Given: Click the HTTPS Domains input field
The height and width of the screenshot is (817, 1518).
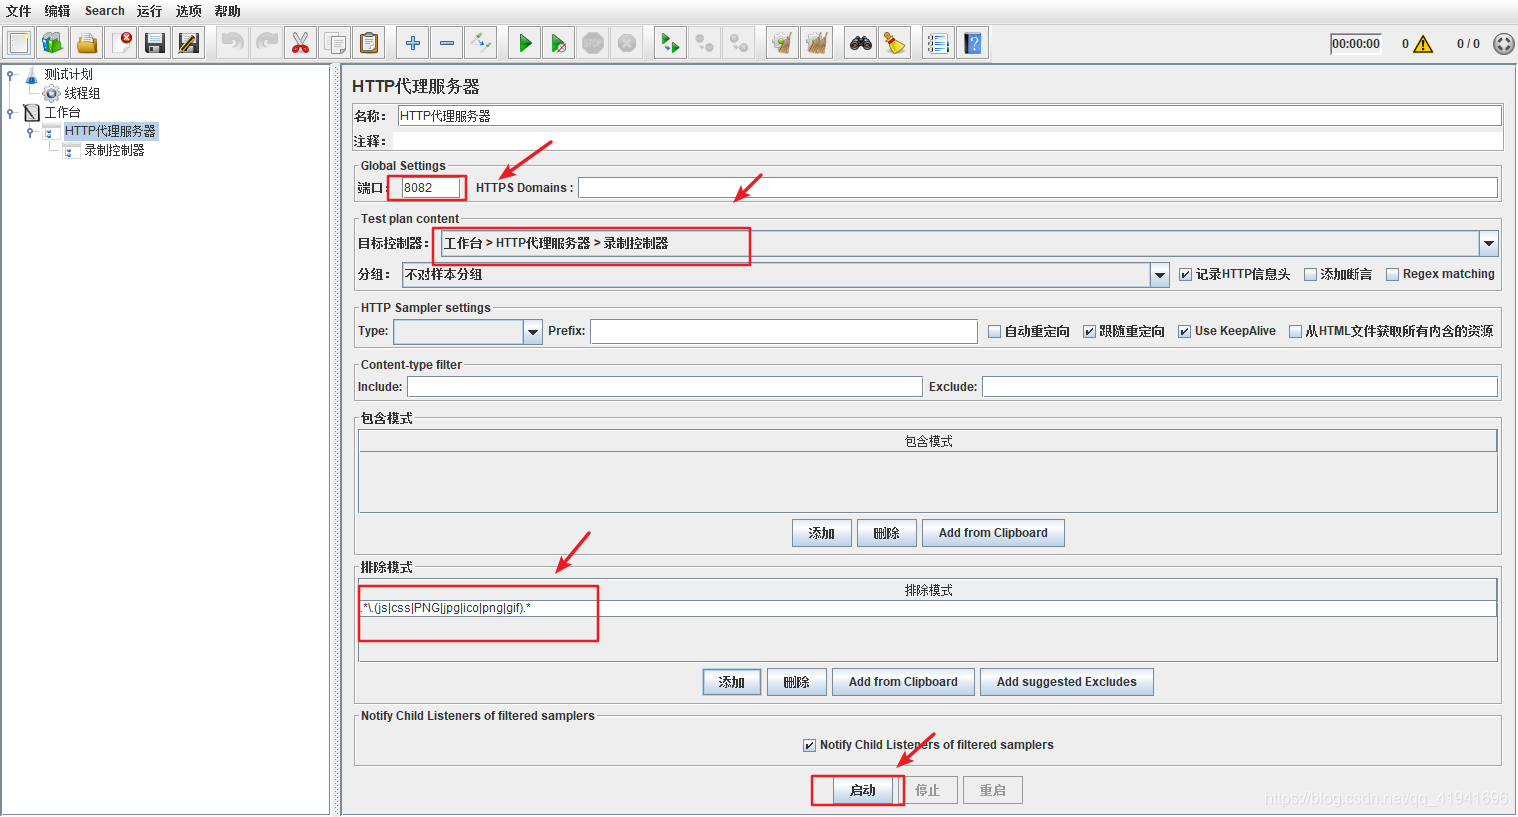Looking at the screenshot, I should click(x=1038, y=188).
